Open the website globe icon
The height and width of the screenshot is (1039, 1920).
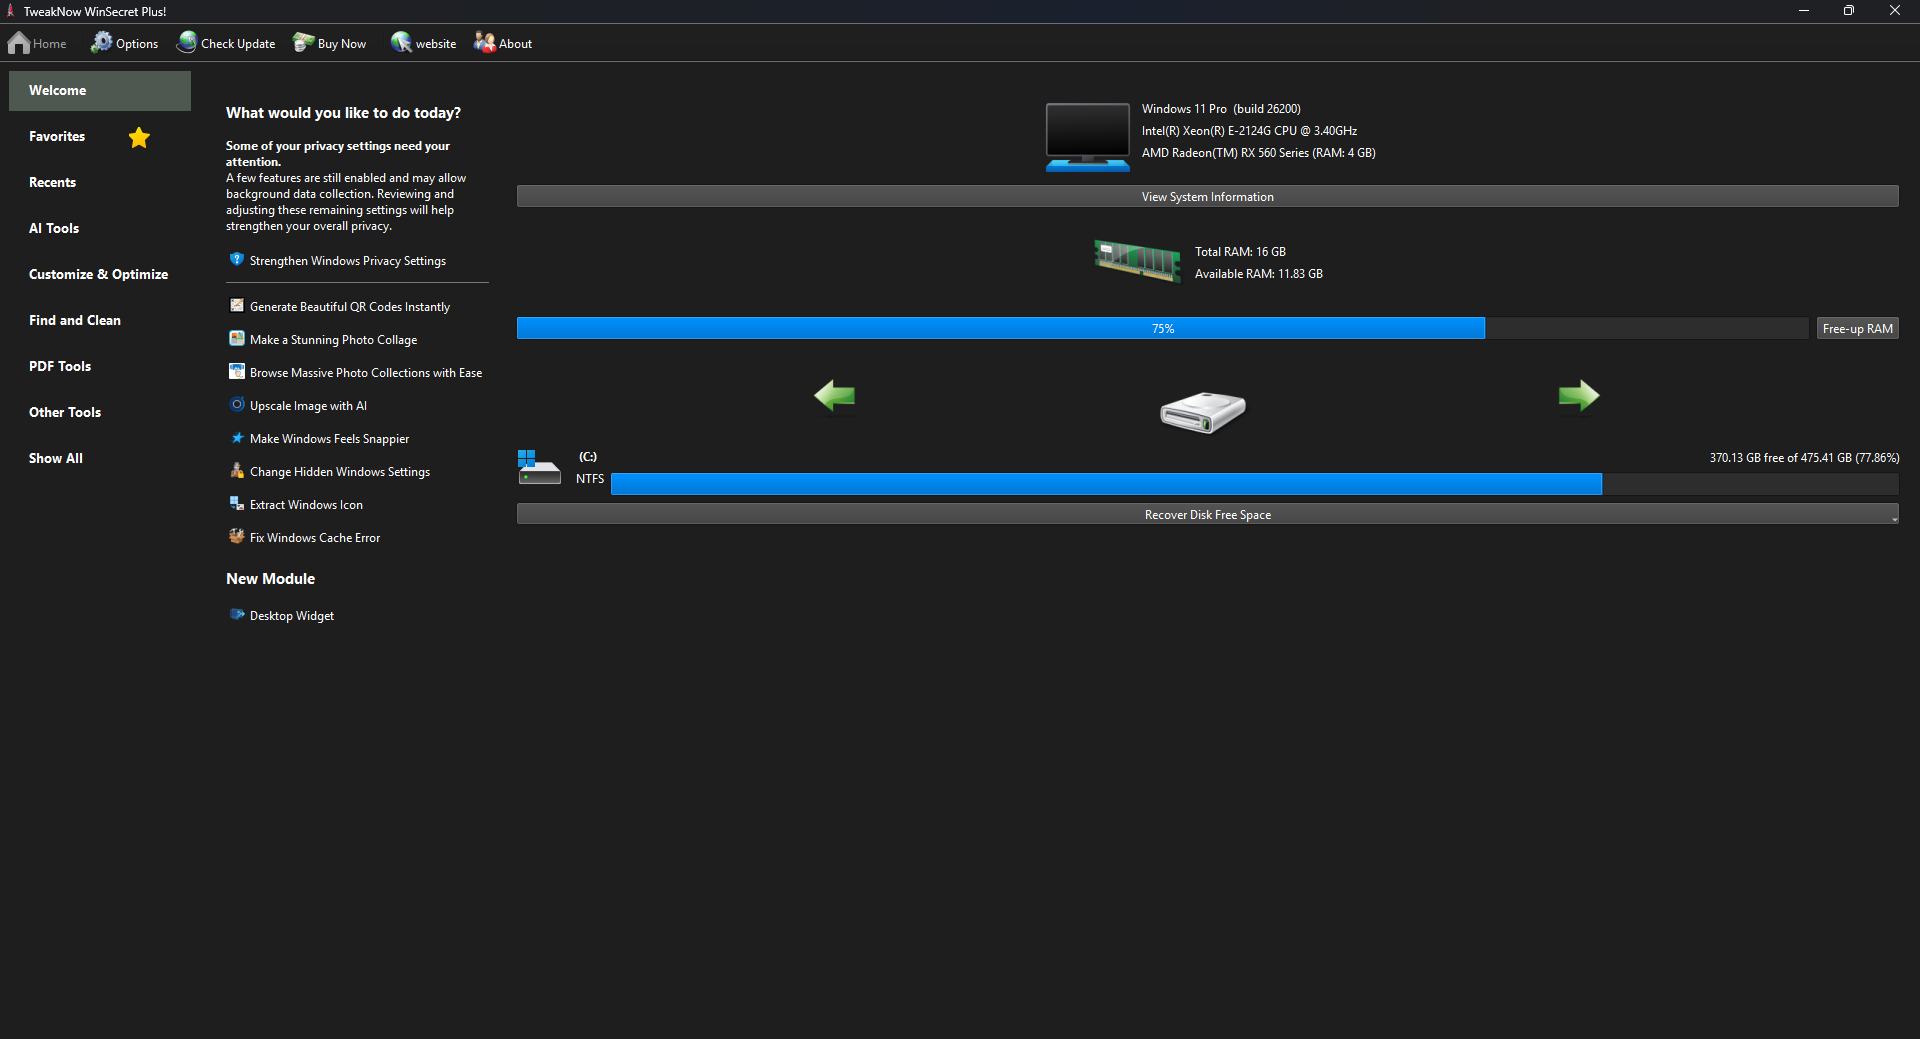pos(401,42)
